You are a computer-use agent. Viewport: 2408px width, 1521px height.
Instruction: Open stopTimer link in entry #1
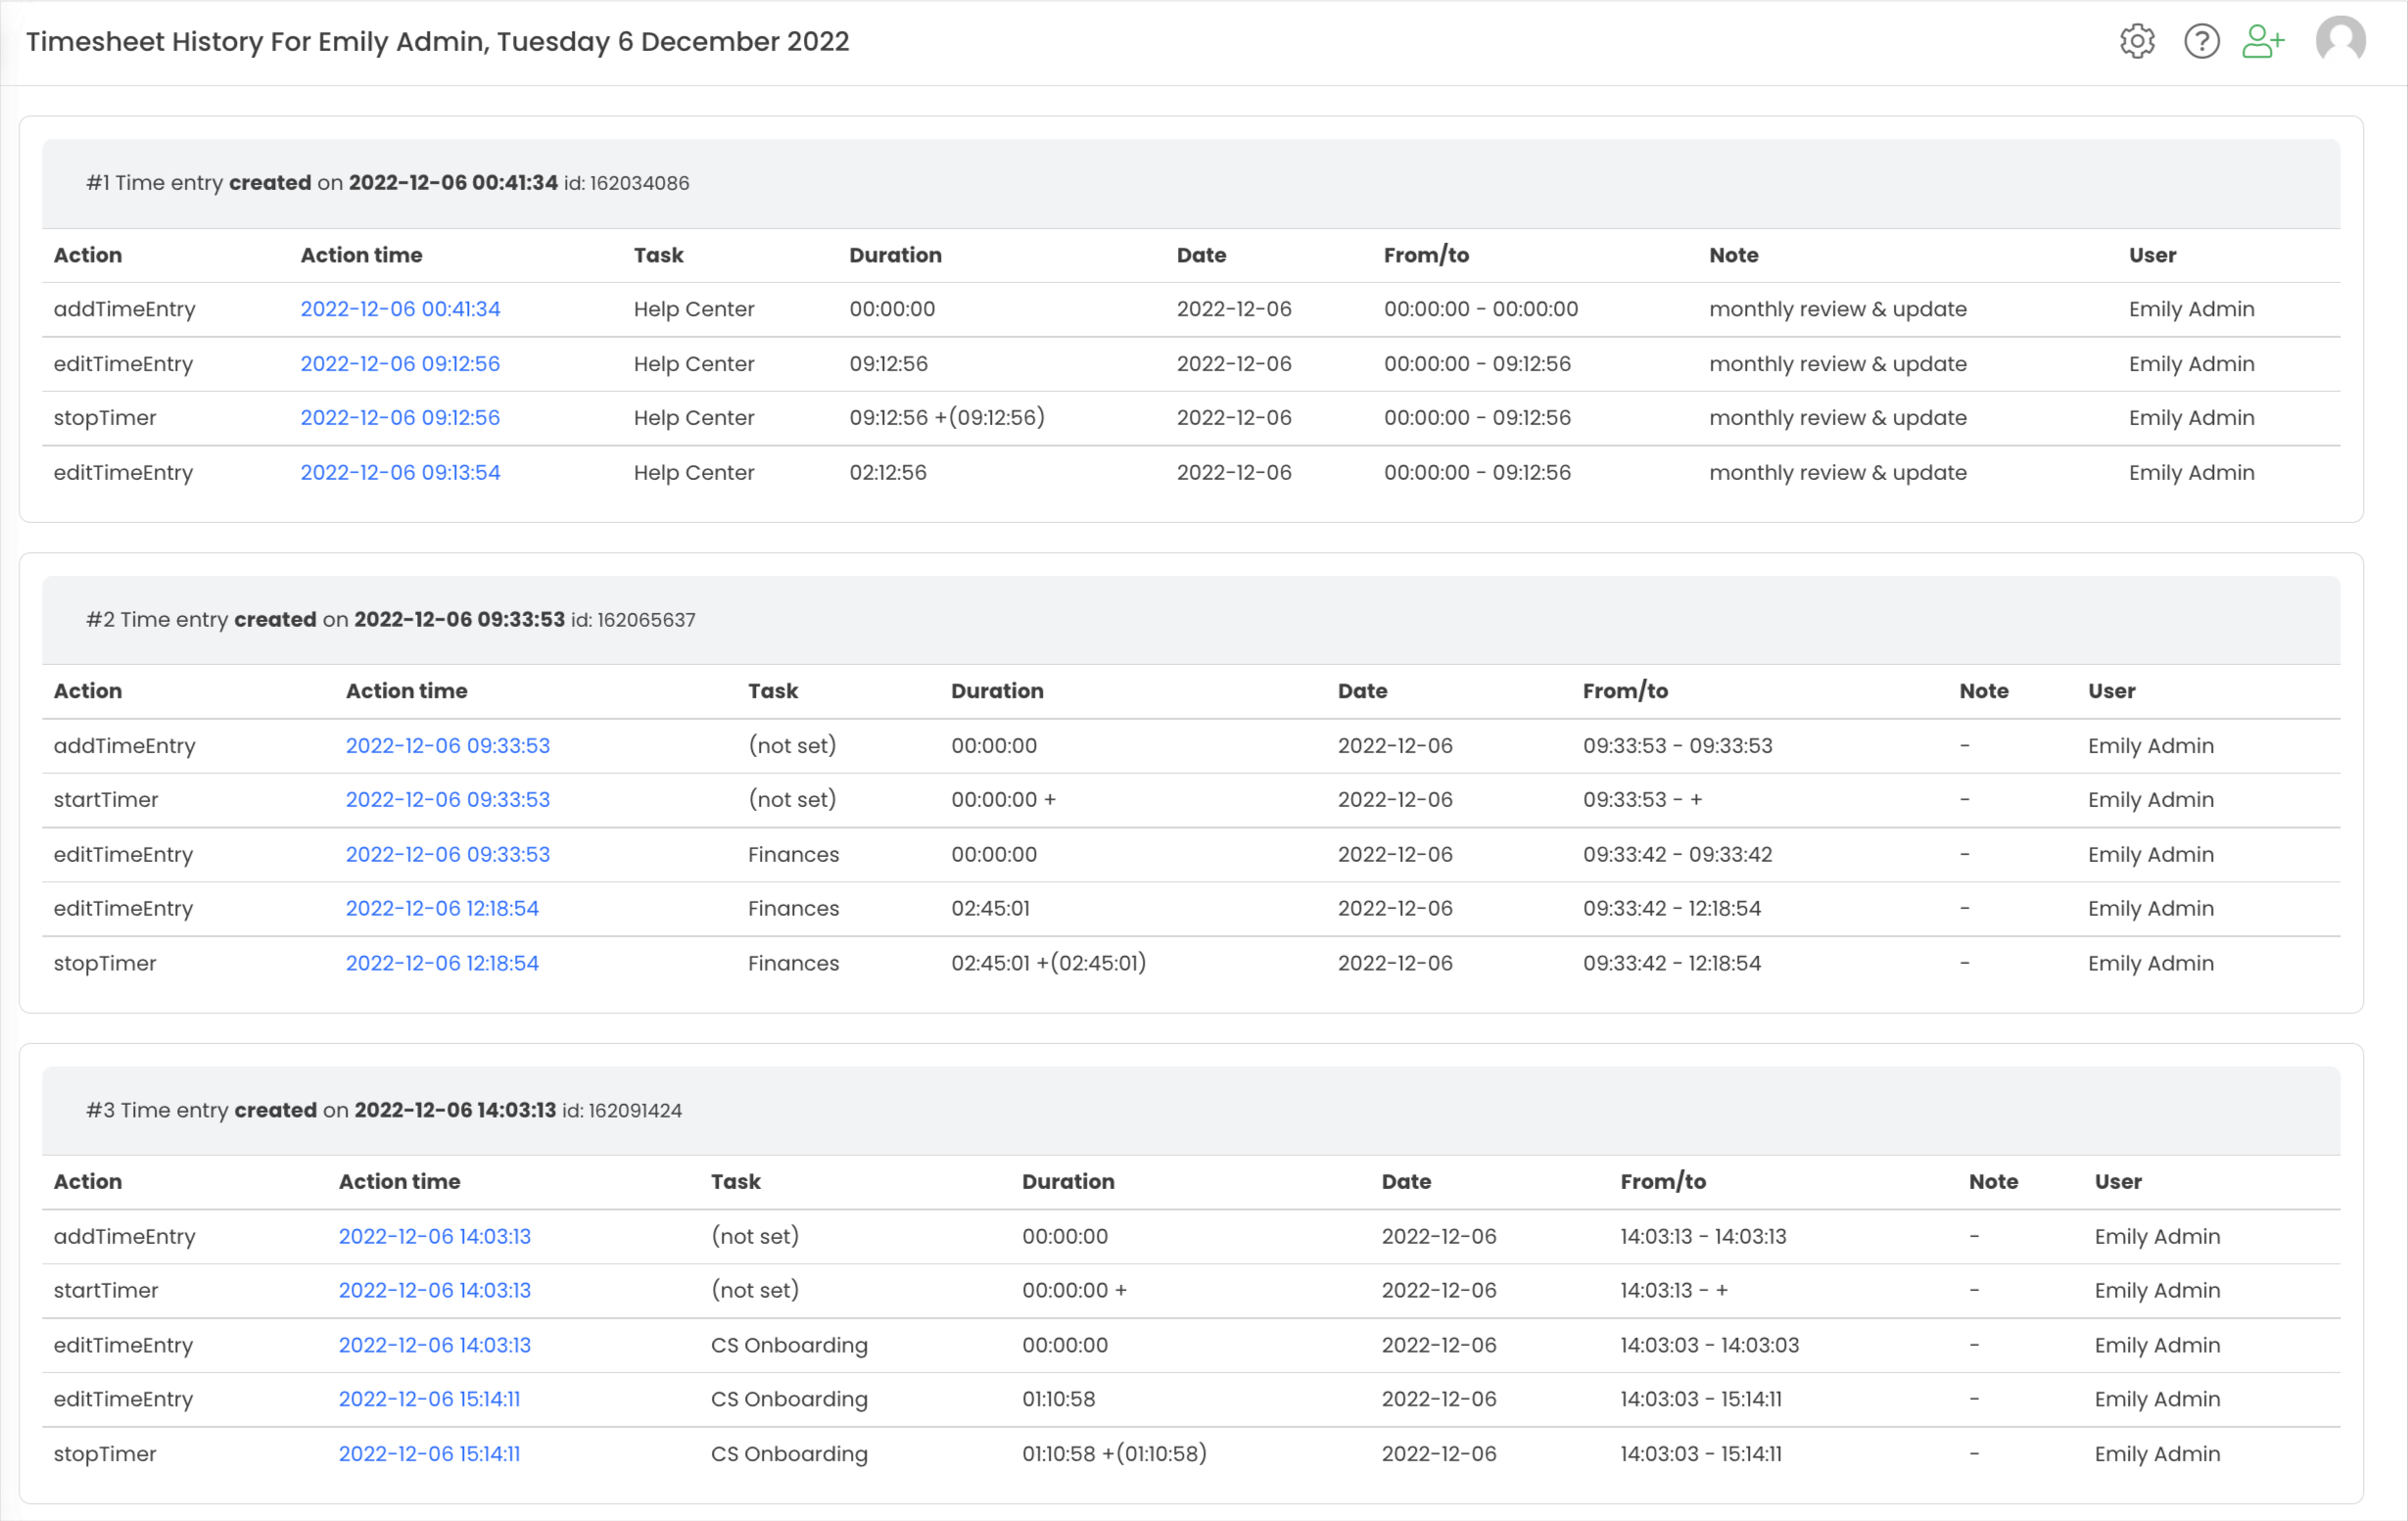(400, 418)
